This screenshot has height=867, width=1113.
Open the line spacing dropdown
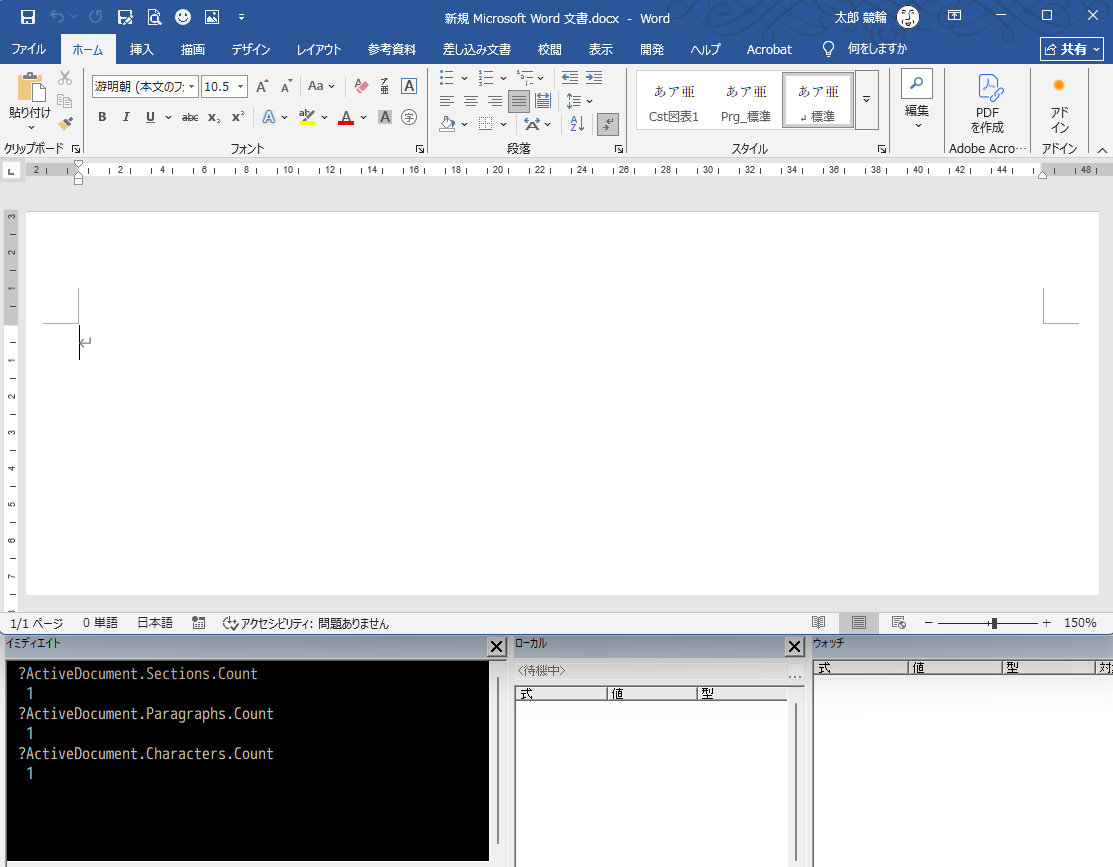tap(579, 101)
